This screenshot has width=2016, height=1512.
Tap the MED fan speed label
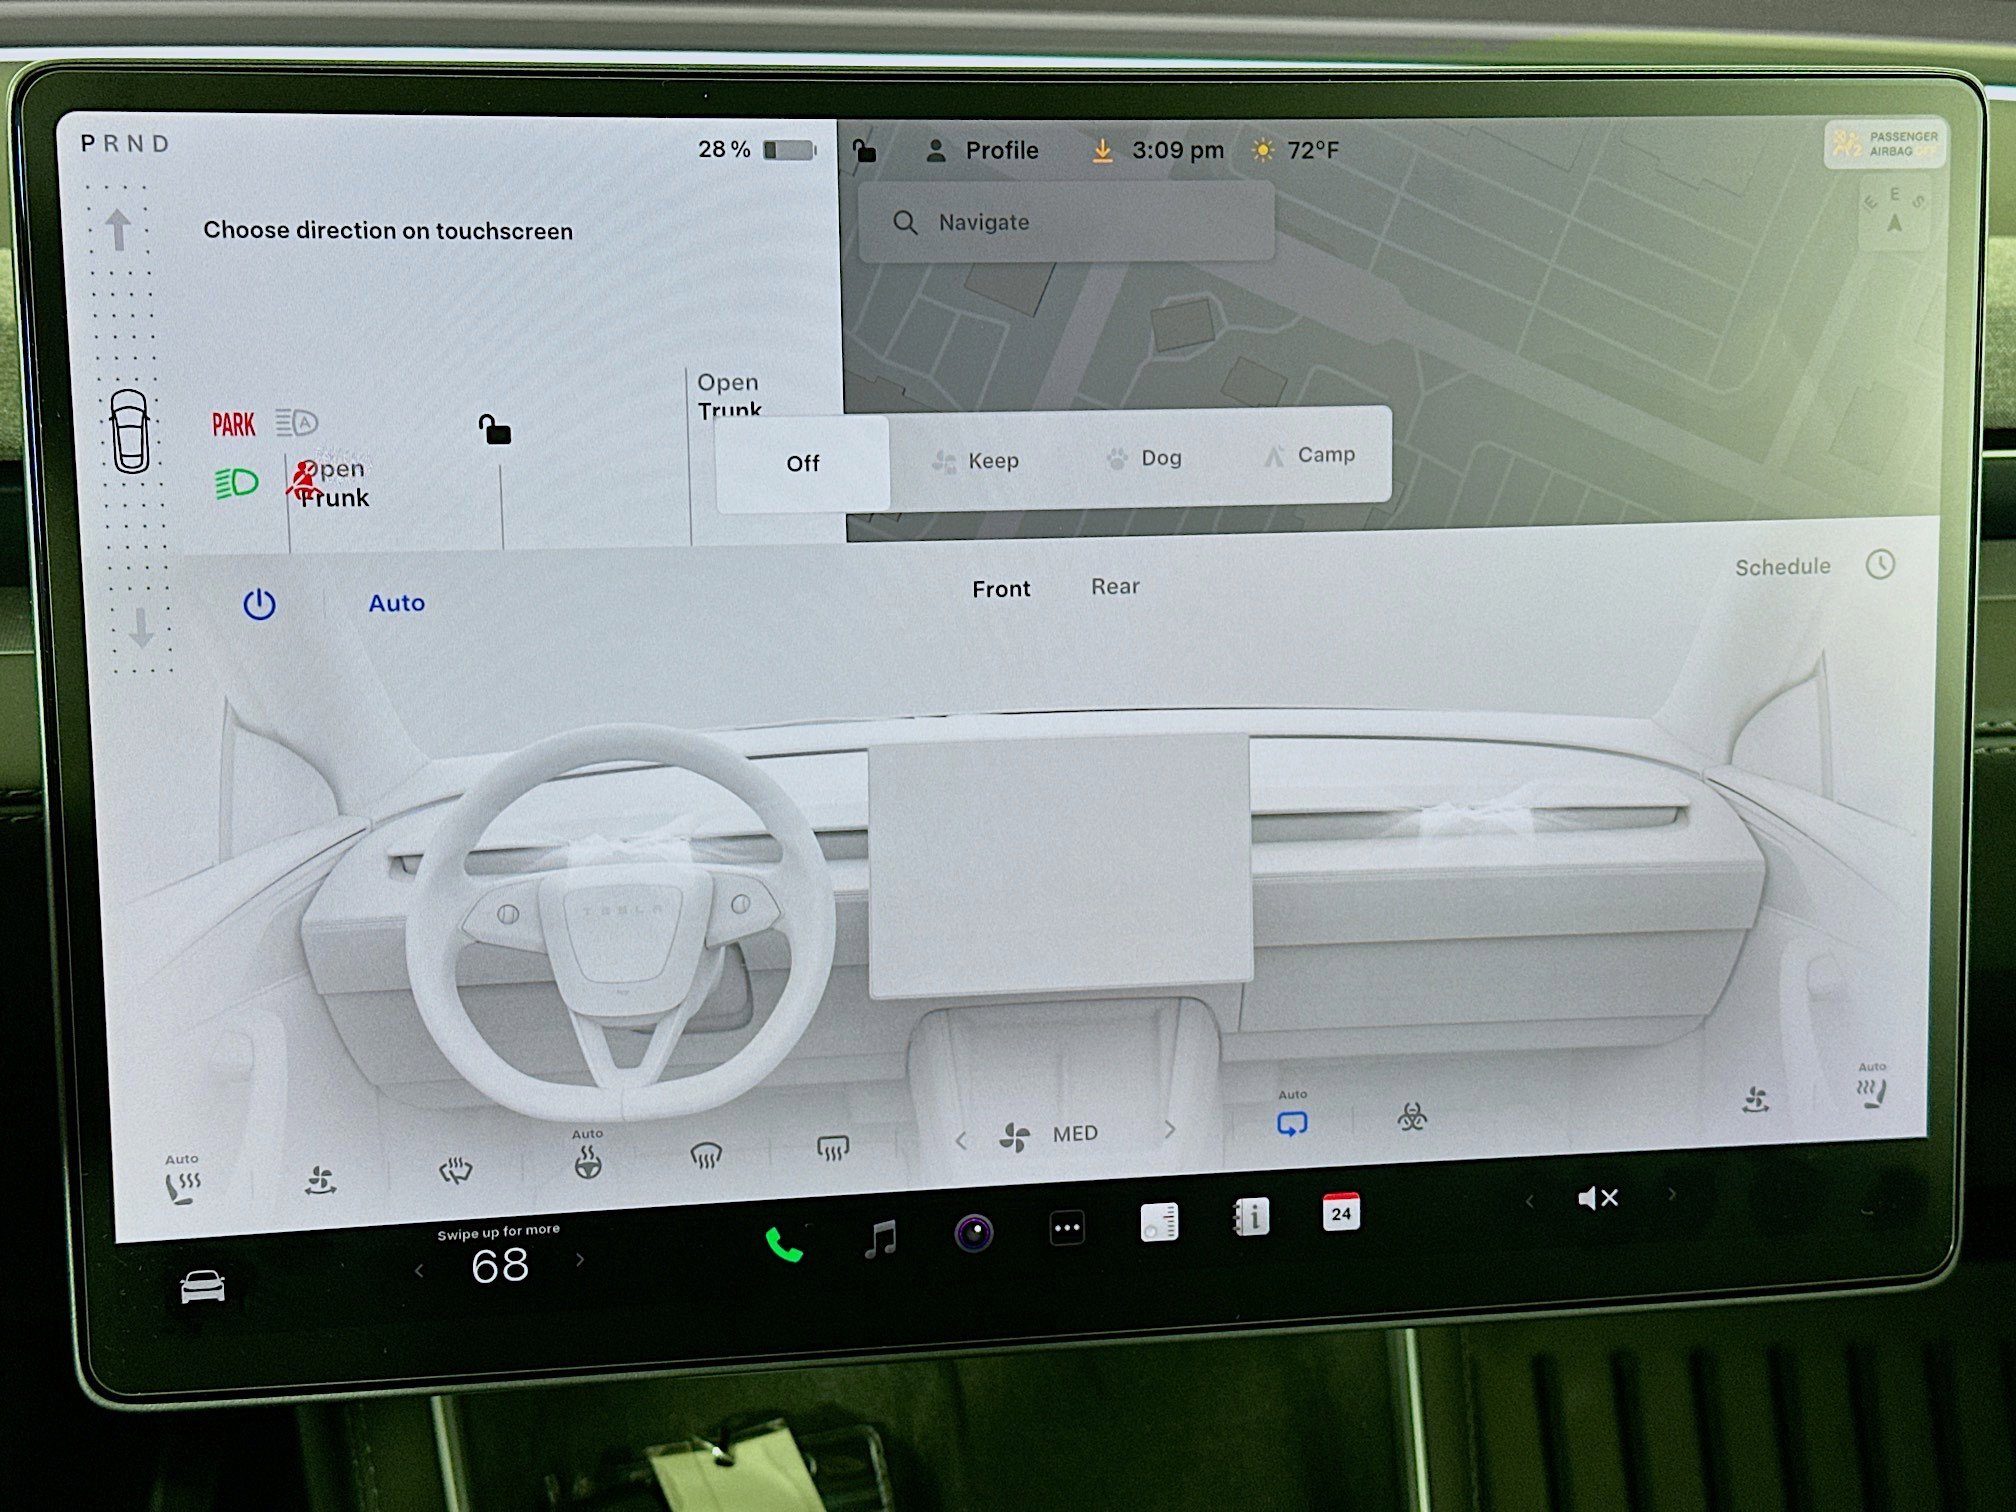1075,1134
